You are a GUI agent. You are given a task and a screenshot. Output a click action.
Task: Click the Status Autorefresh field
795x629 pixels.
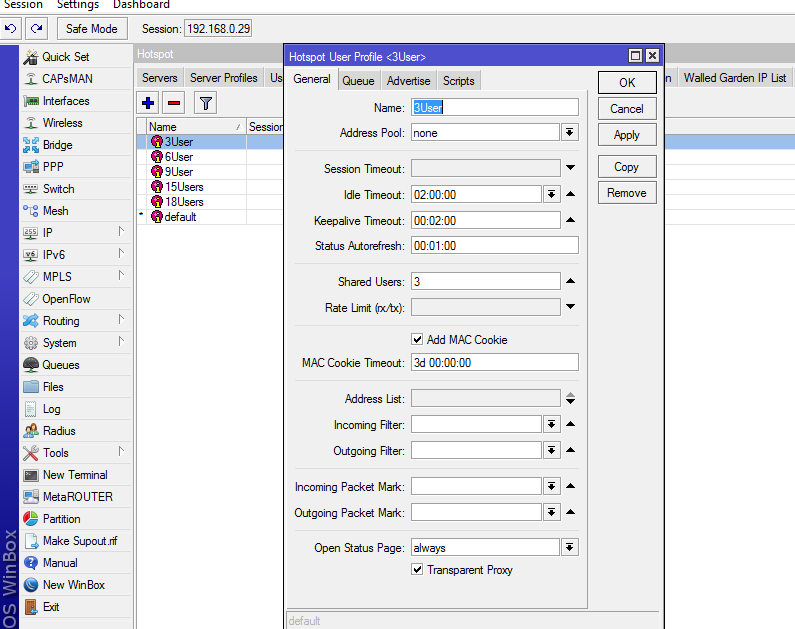click(494, 246)
